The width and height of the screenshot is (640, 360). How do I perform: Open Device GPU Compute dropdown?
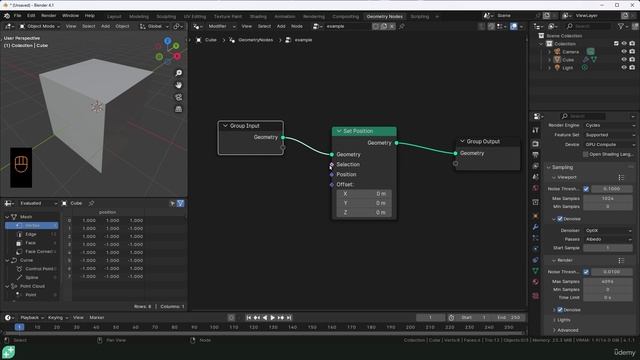pos(610,144)
